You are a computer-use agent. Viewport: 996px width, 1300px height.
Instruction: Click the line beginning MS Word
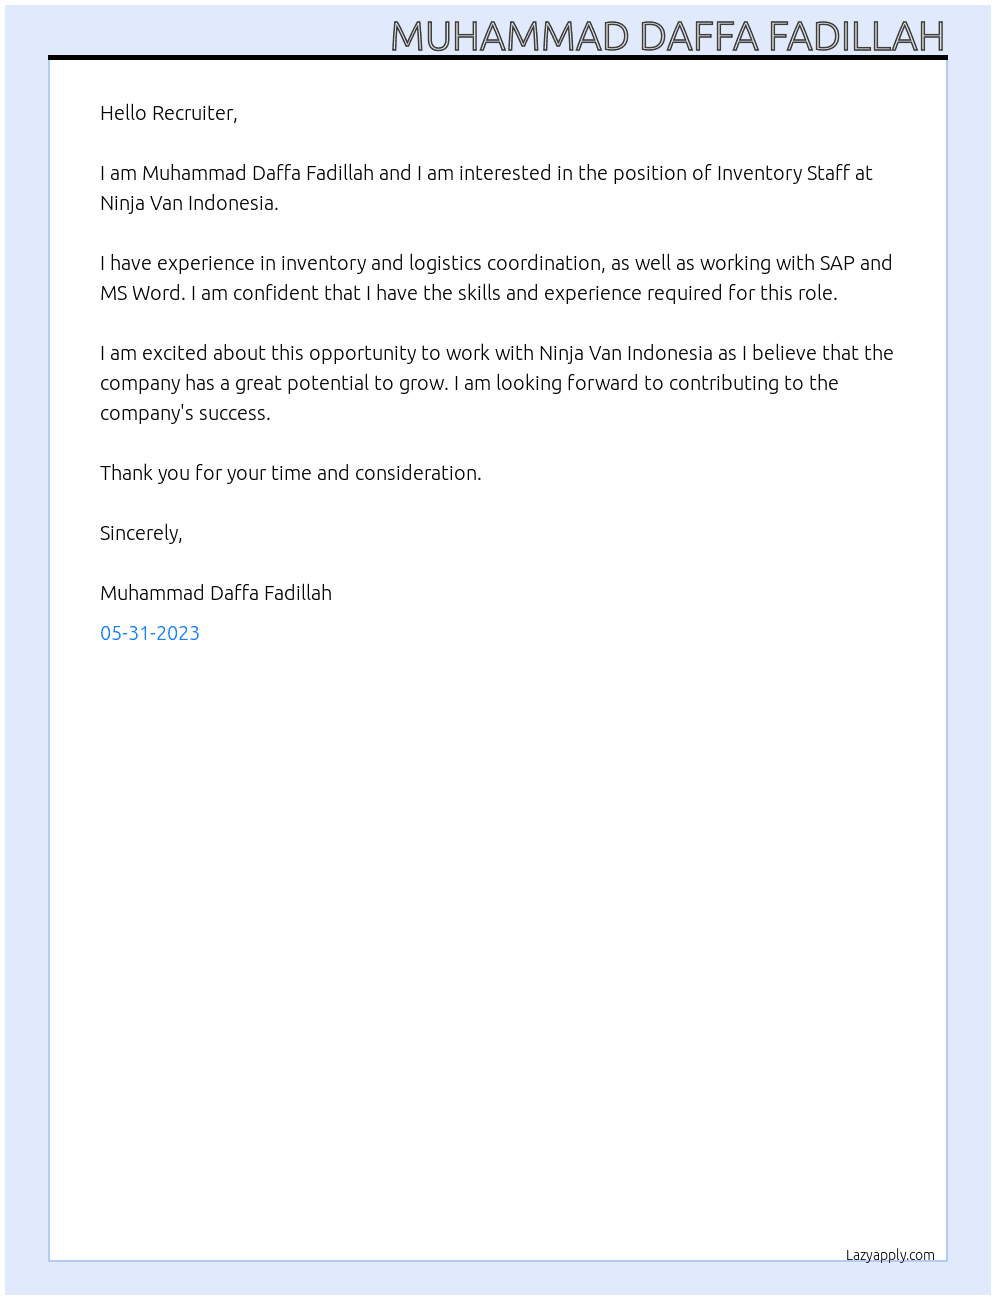469,293
